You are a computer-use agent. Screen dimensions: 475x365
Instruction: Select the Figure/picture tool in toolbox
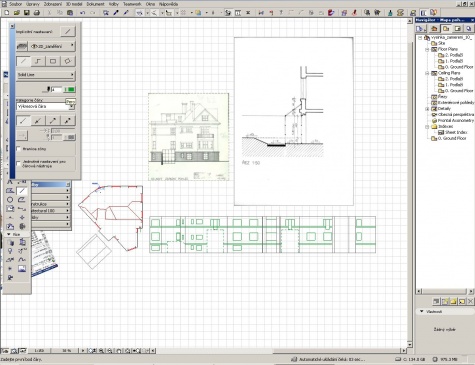(22, 269)
